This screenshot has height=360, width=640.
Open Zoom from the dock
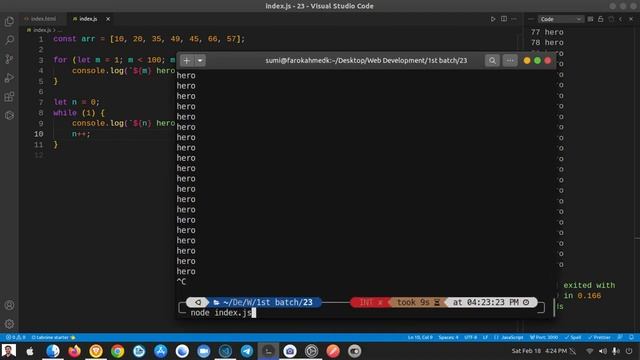[204, 351]
